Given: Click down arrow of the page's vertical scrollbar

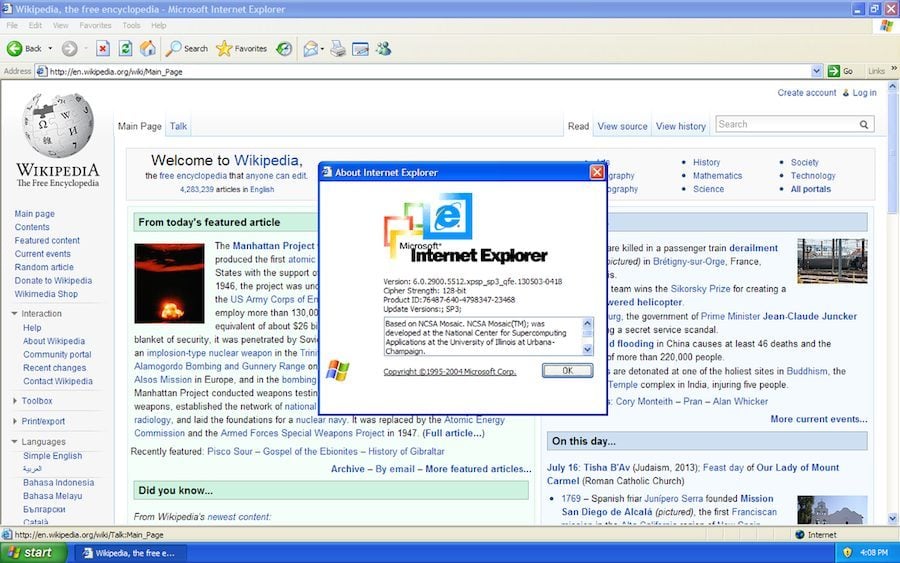Looking at the screenshot, I should point(893,519).
